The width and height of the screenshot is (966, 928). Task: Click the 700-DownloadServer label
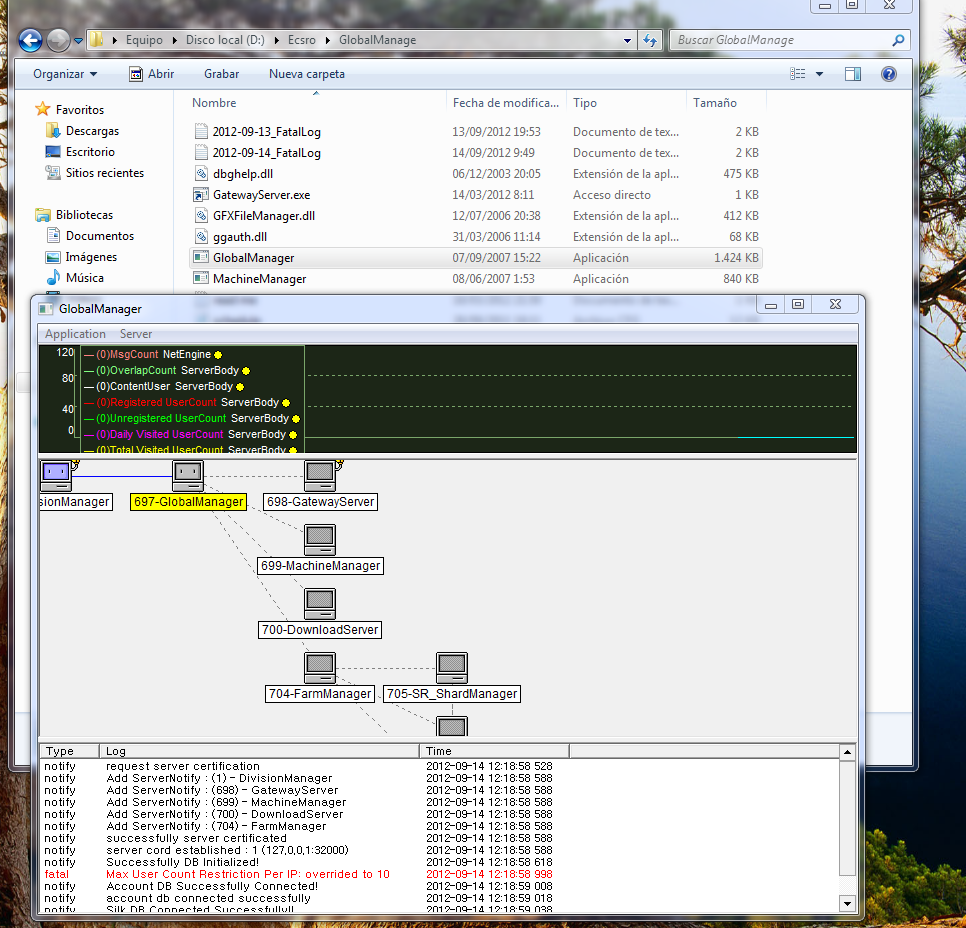tap(320, 630)
